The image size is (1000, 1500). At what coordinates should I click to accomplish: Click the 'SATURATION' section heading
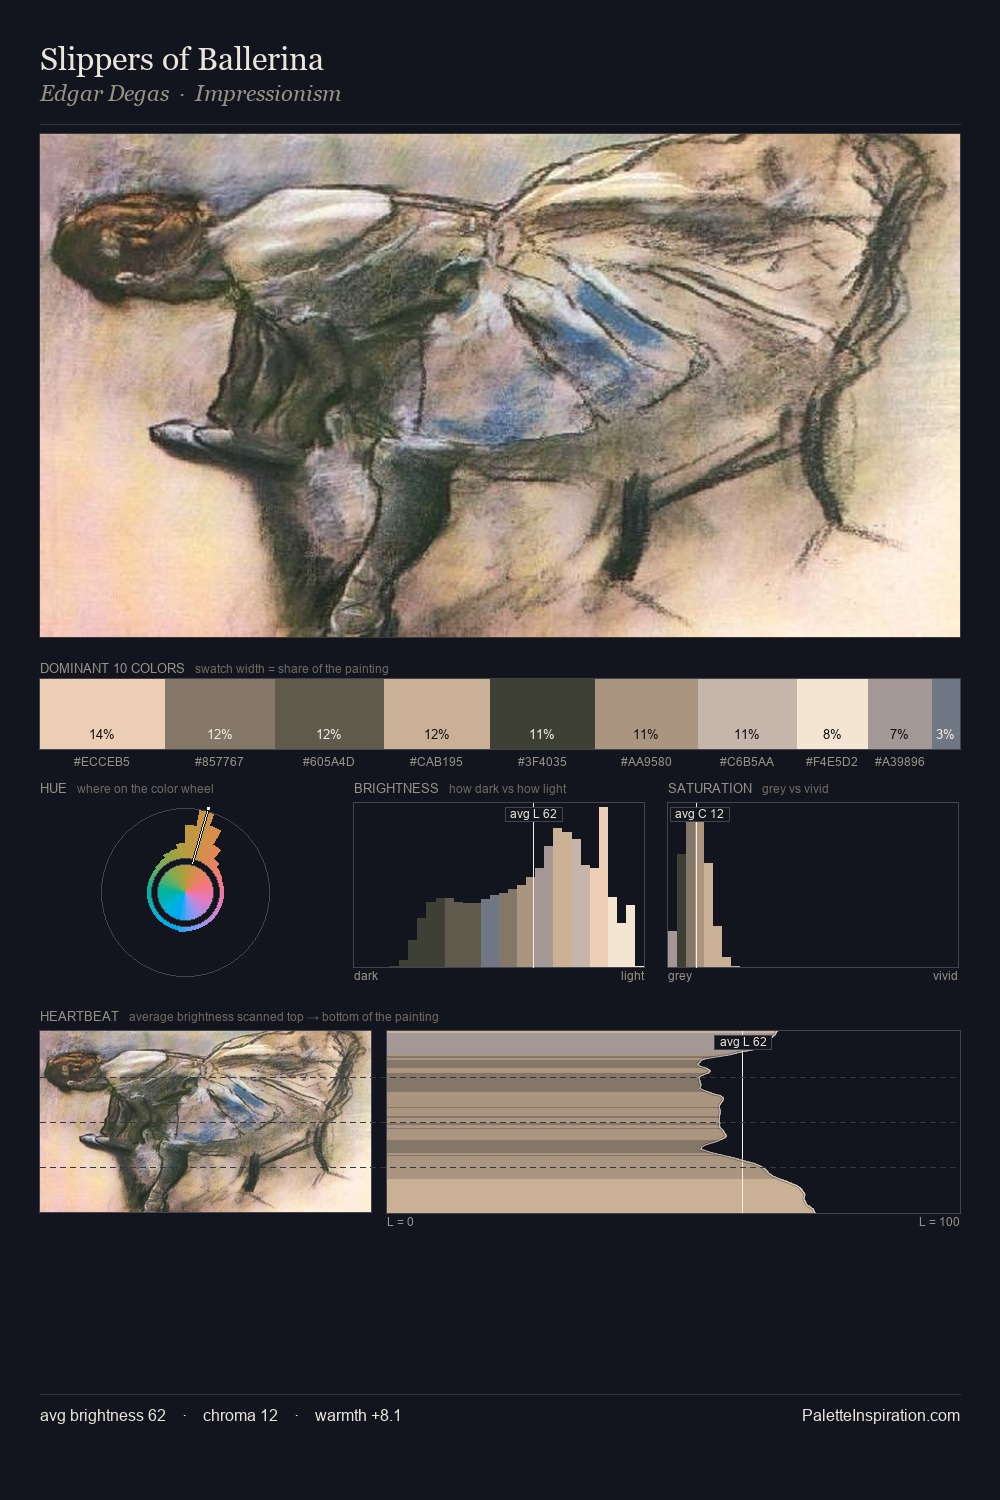(x=710, y=788)
